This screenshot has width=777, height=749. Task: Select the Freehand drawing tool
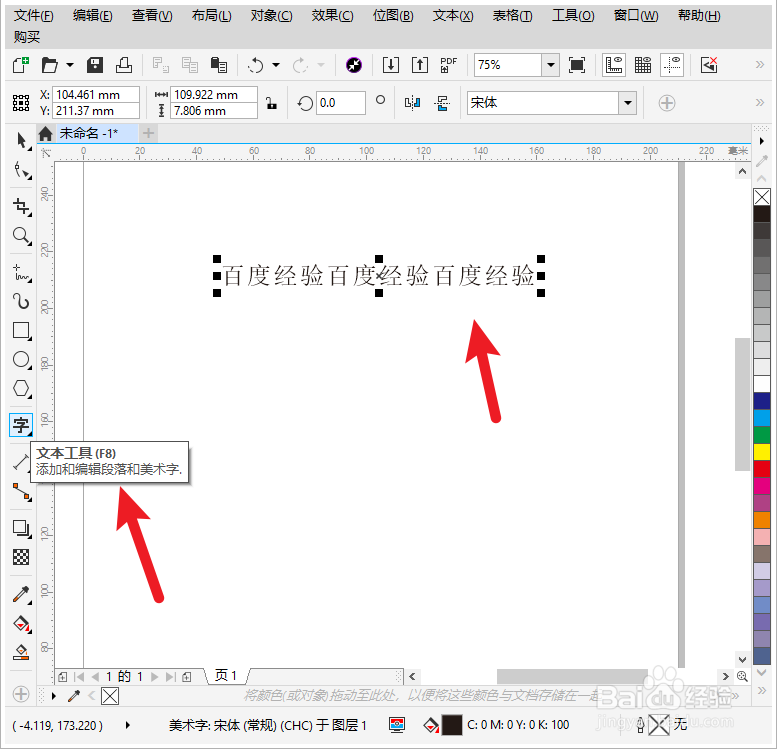(21, 272)
